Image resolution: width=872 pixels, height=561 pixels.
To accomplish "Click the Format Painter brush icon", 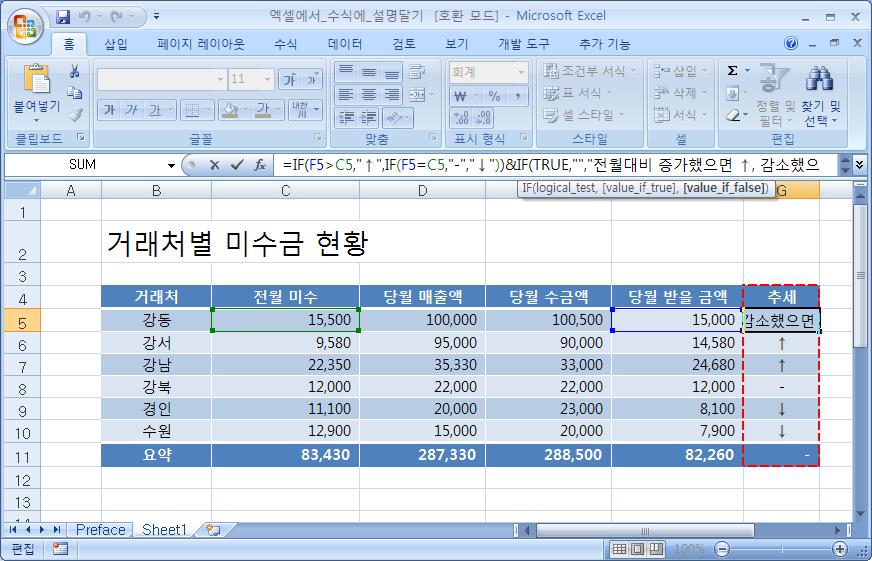I will (x=75, y=115).
